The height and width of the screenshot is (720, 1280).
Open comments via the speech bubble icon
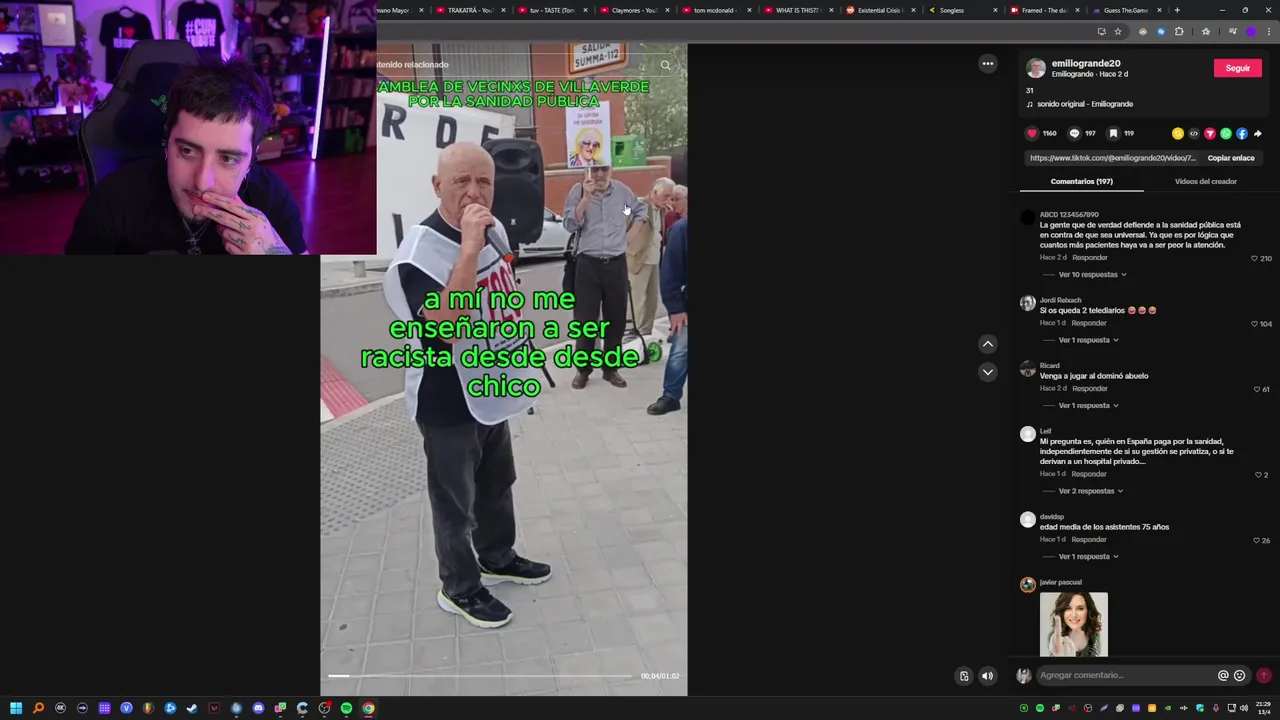coord(1074,133)
